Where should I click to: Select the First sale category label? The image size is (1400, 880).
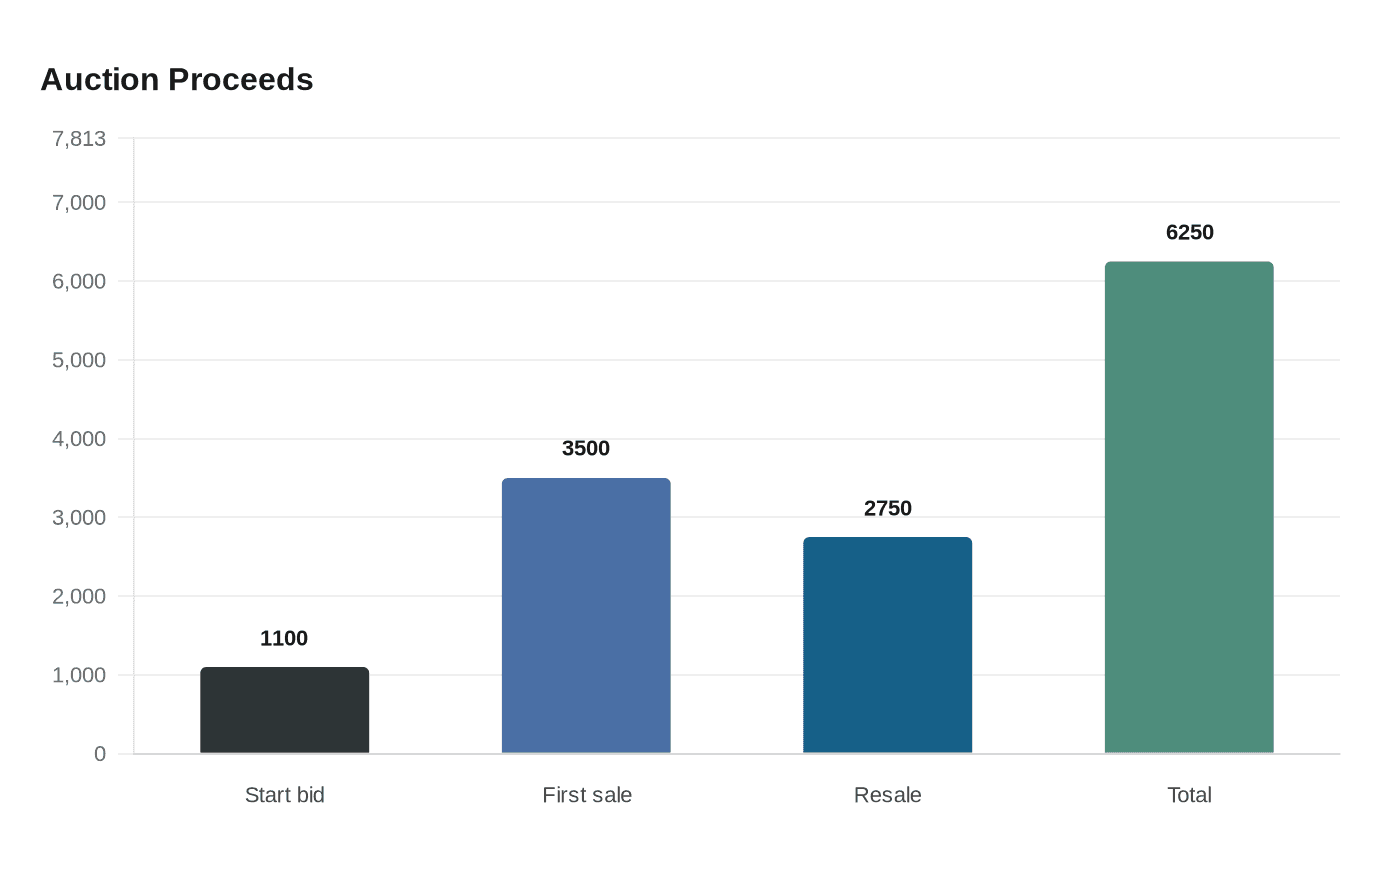coord(587,795)
